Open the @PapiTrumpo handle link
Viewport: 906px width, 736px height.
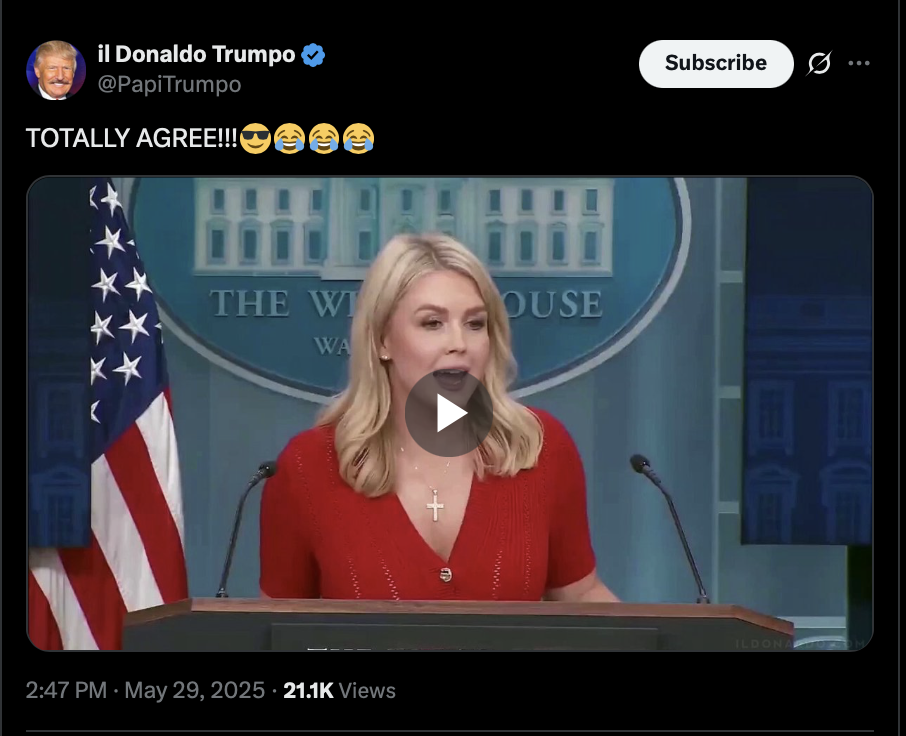169,84
